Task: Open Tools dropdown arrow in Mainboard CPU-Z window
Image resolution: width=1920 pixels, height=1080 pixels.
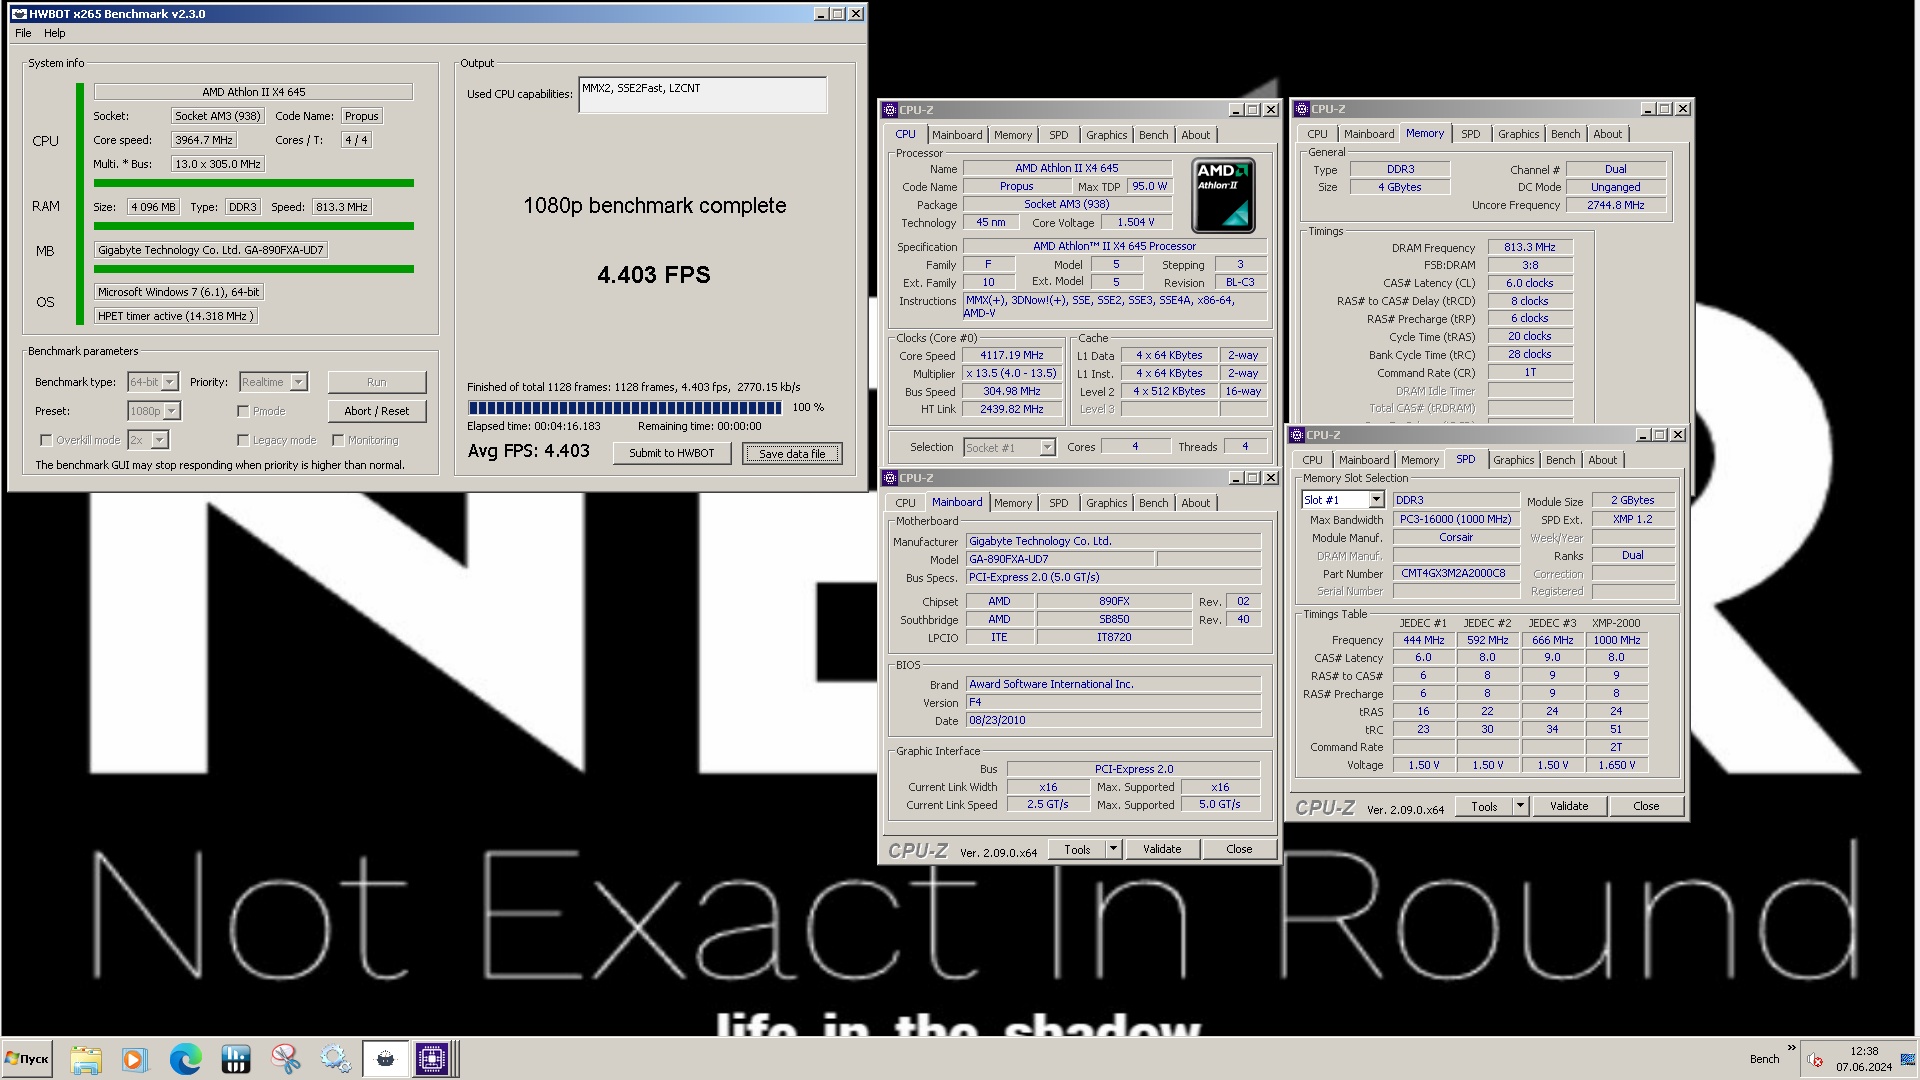Action: [x=1113, y=849]
